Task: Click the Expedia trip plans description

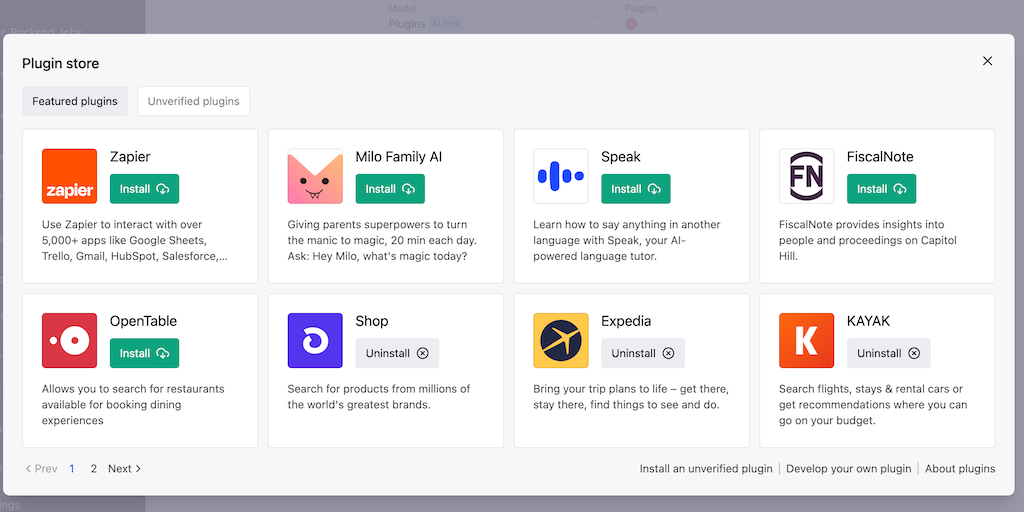Action: 631,397
